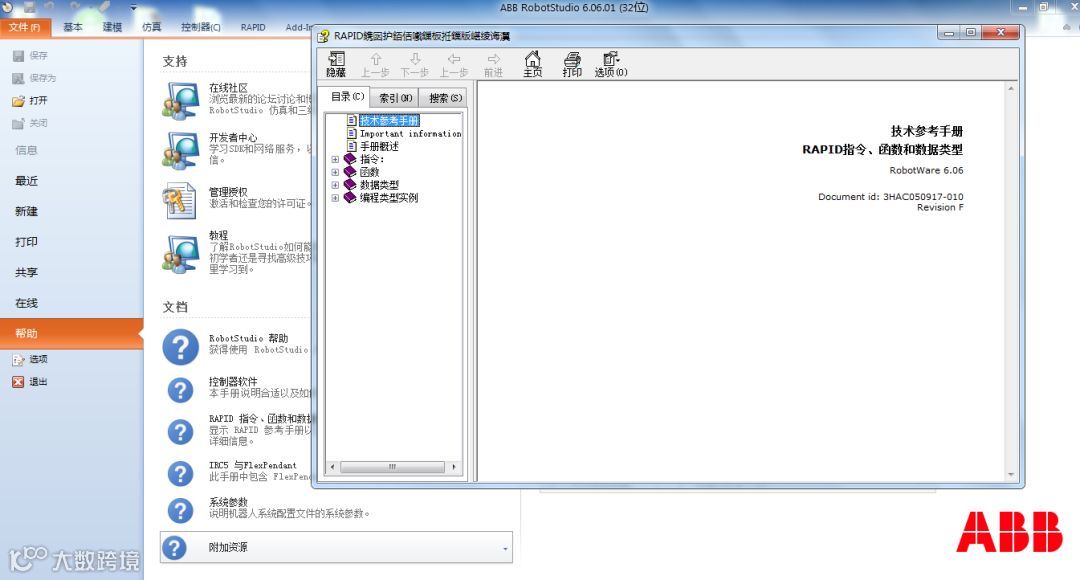Click the back arrow left of 前进
Viewport: 1080px width, 580px height.
454,64
